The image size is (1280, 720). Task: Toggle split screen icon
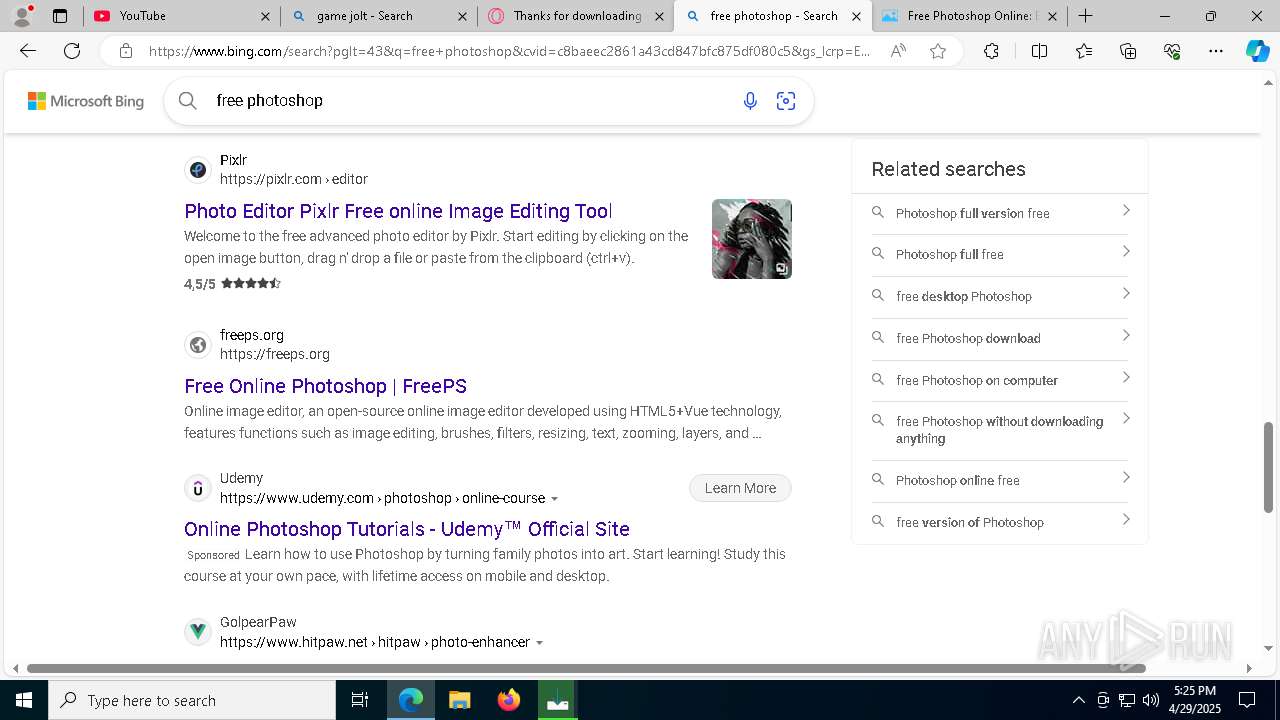(x=1039, y=51)
